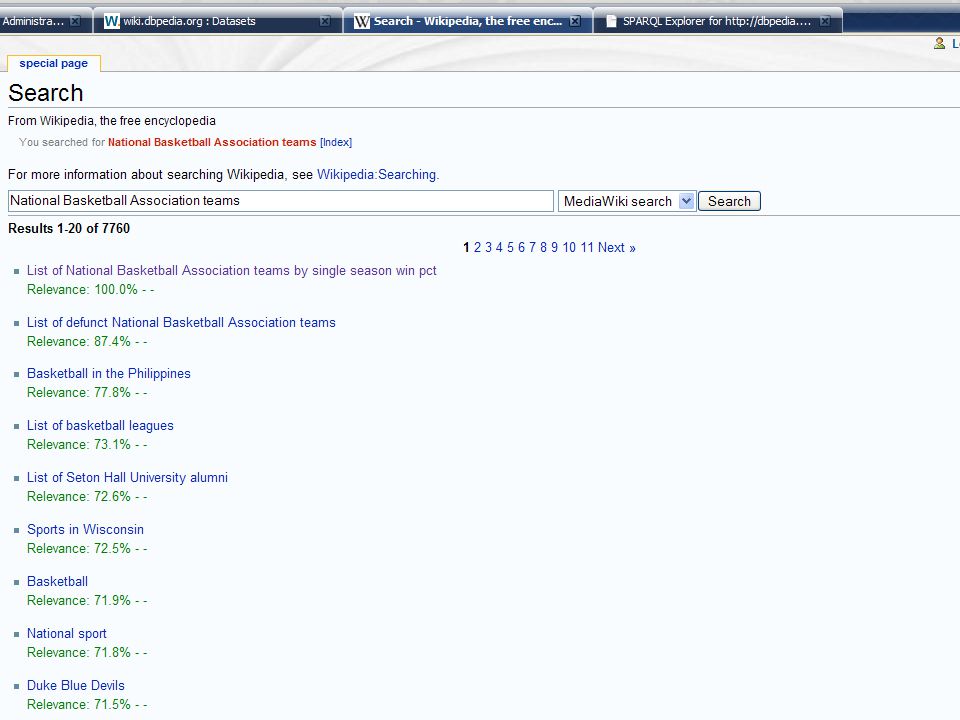Click the wiki.dbpedia.org tab favicon
Viewport: 960px width, 720px height.
click(111, 21)
